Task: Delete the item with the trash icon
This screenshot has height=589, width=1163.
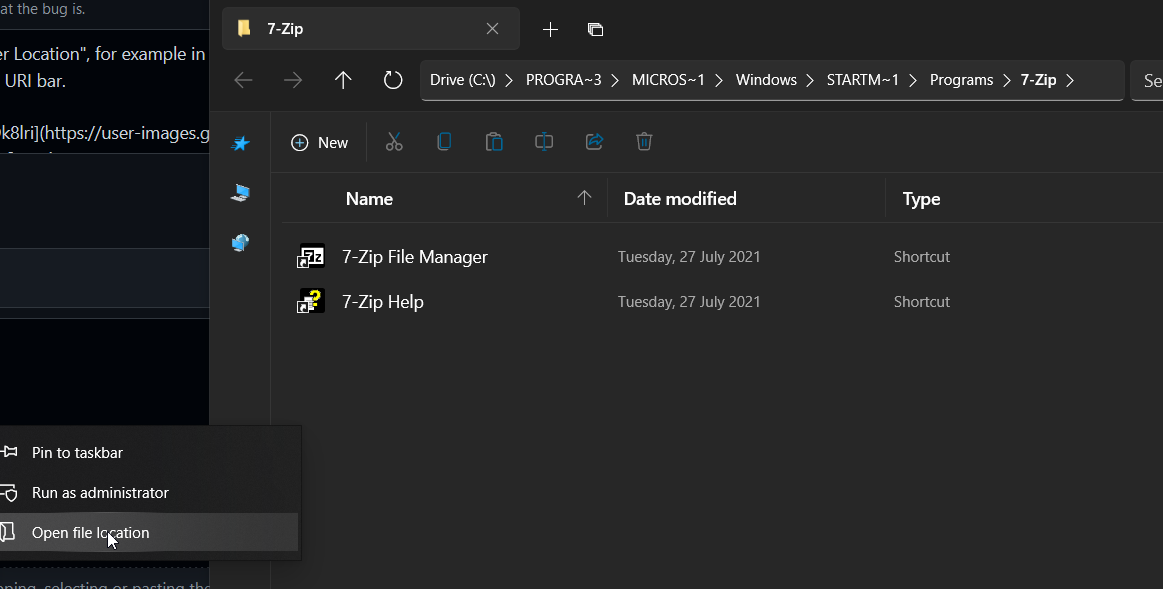Action: tap(644, 142)
